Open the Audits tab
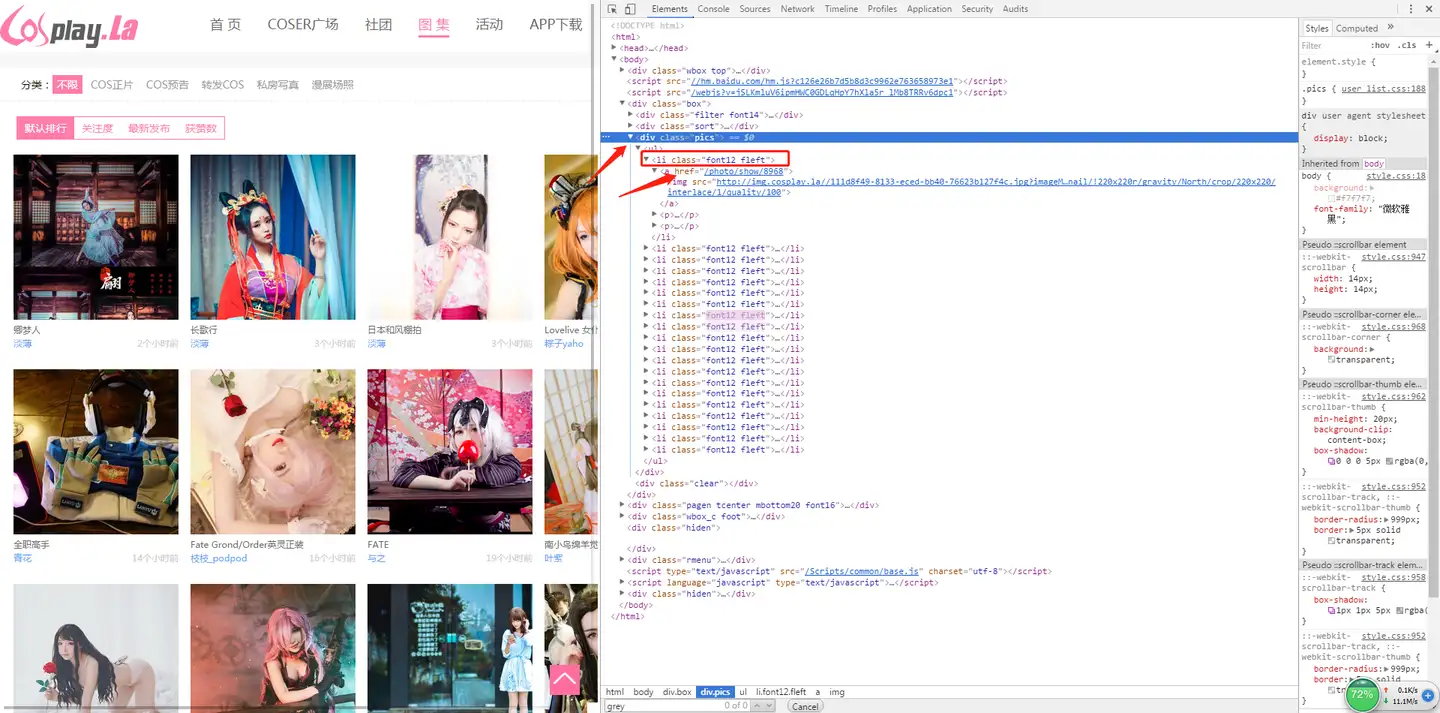The image size is (1440, 713). [1015, 9]
